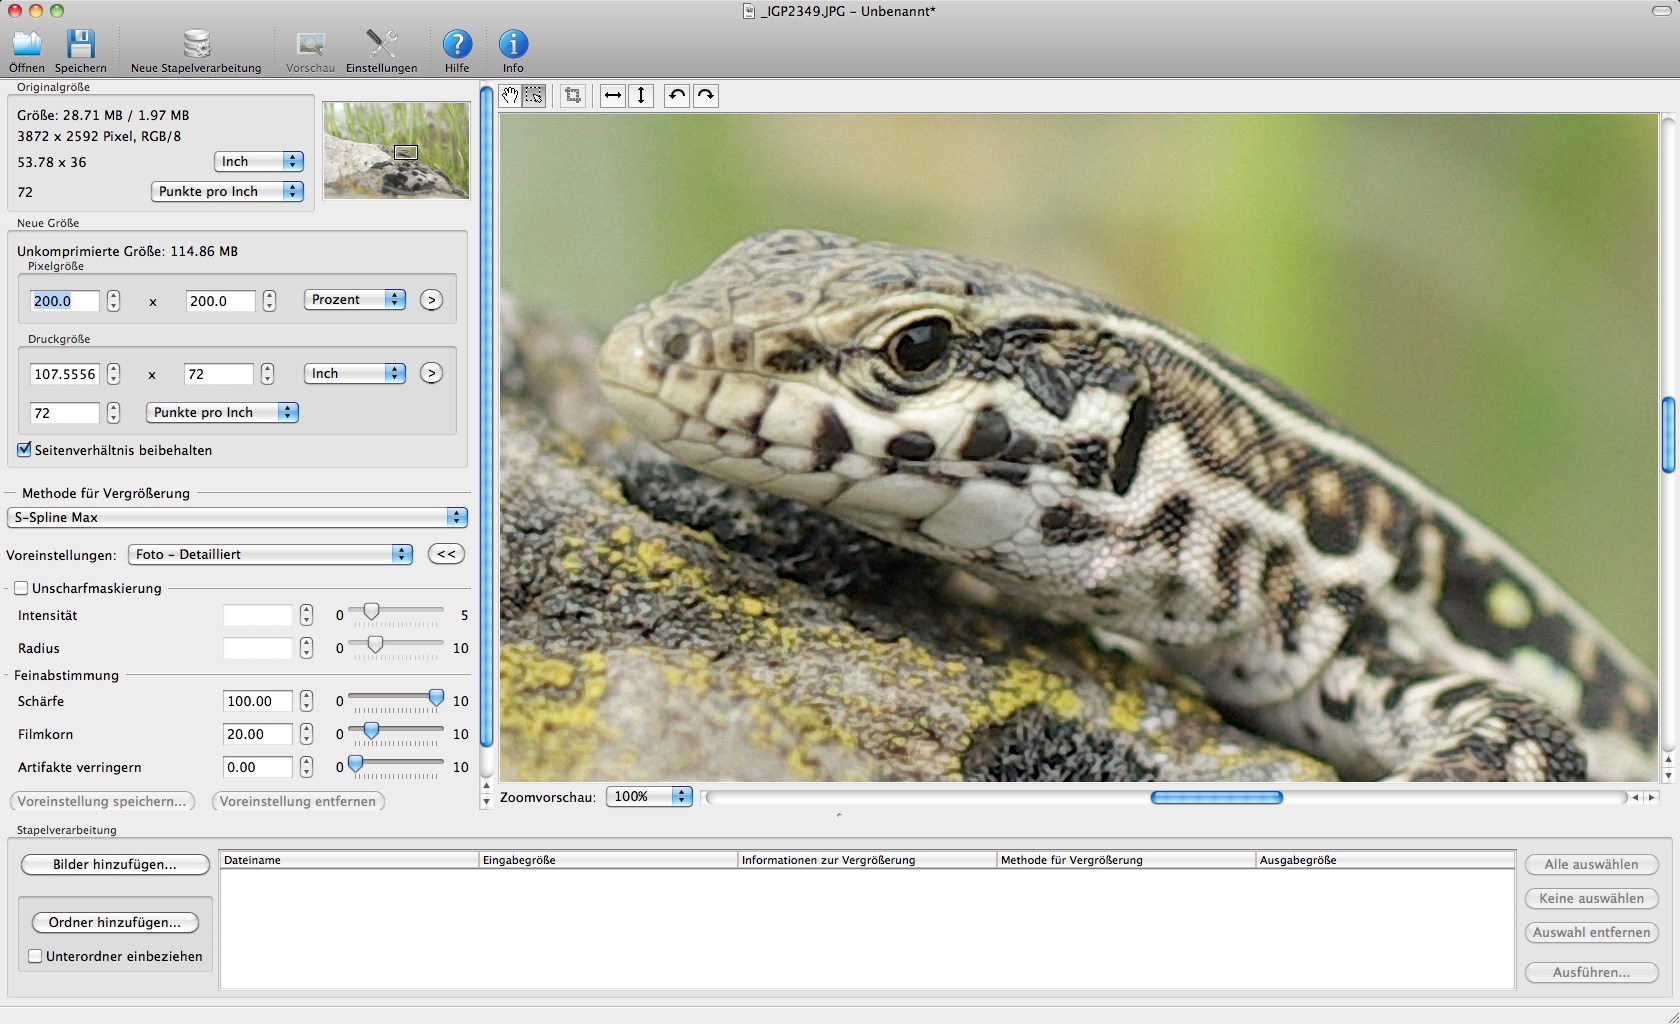Save the image using the Speichern icon
The width and height of the screenshot is (1680, 1024).
(x=80, y=45)
